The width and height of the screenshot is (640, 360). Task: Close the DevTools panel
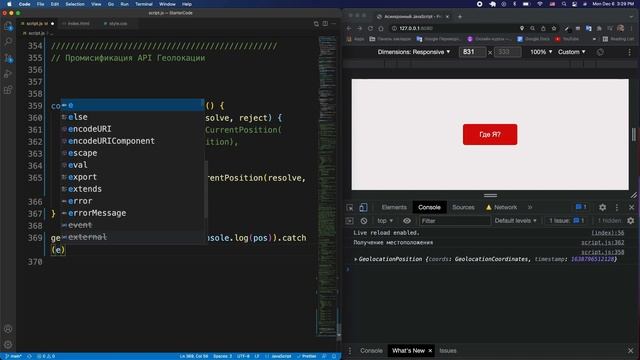[x=631, y=207]
